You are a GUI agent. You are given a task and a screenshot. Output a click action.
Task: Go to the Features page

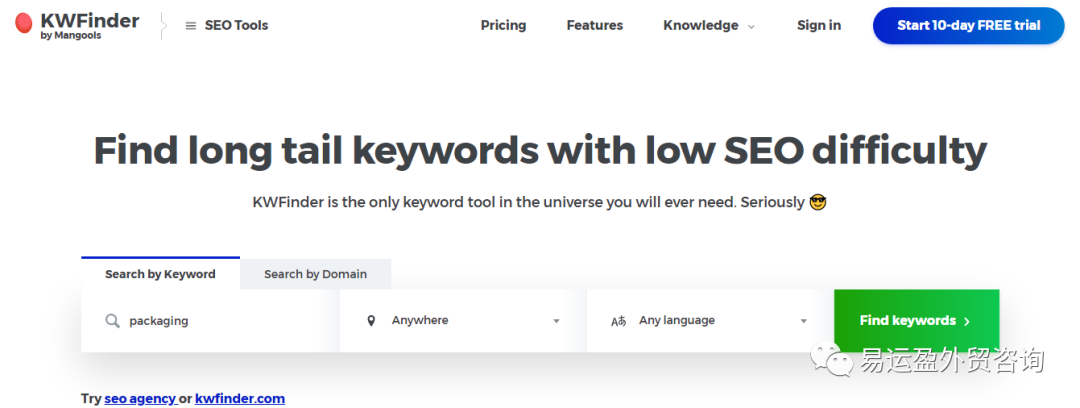(594, 26)
